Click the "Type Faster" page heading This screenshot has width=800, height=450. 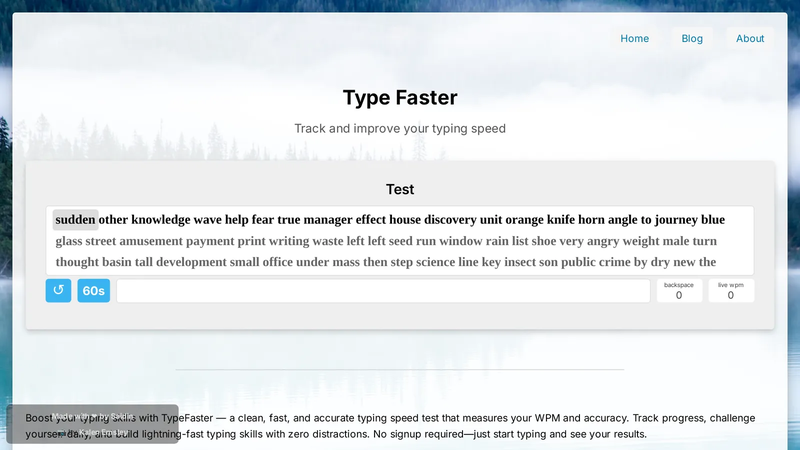(400, 97)
